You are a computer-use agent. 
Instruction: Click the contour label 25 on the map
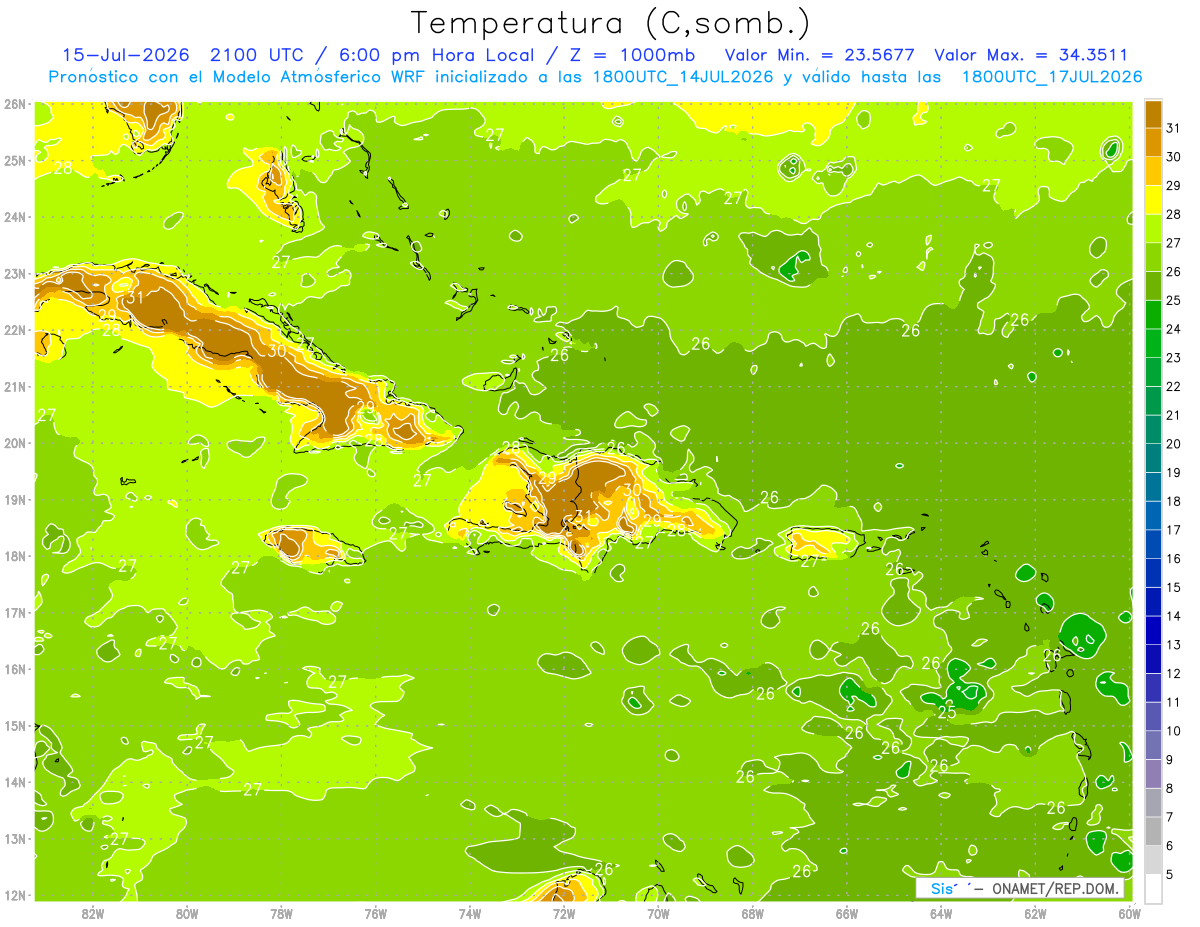coord(947,712)
